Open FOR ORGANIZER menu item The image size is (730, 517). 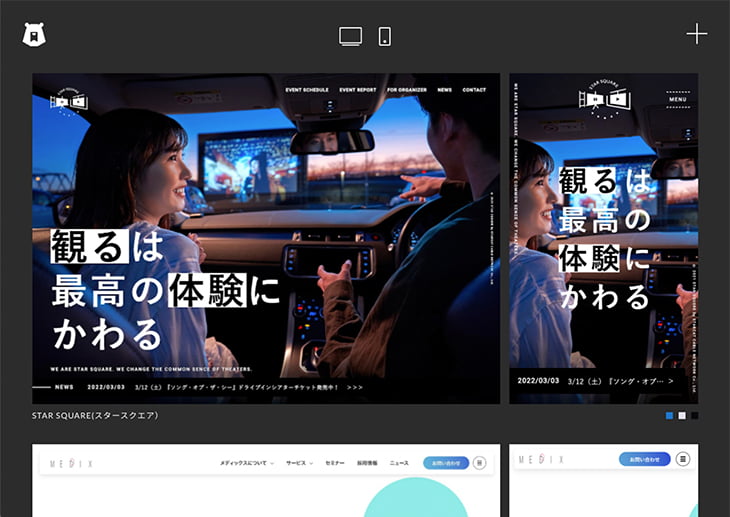(x=407, y=90)
